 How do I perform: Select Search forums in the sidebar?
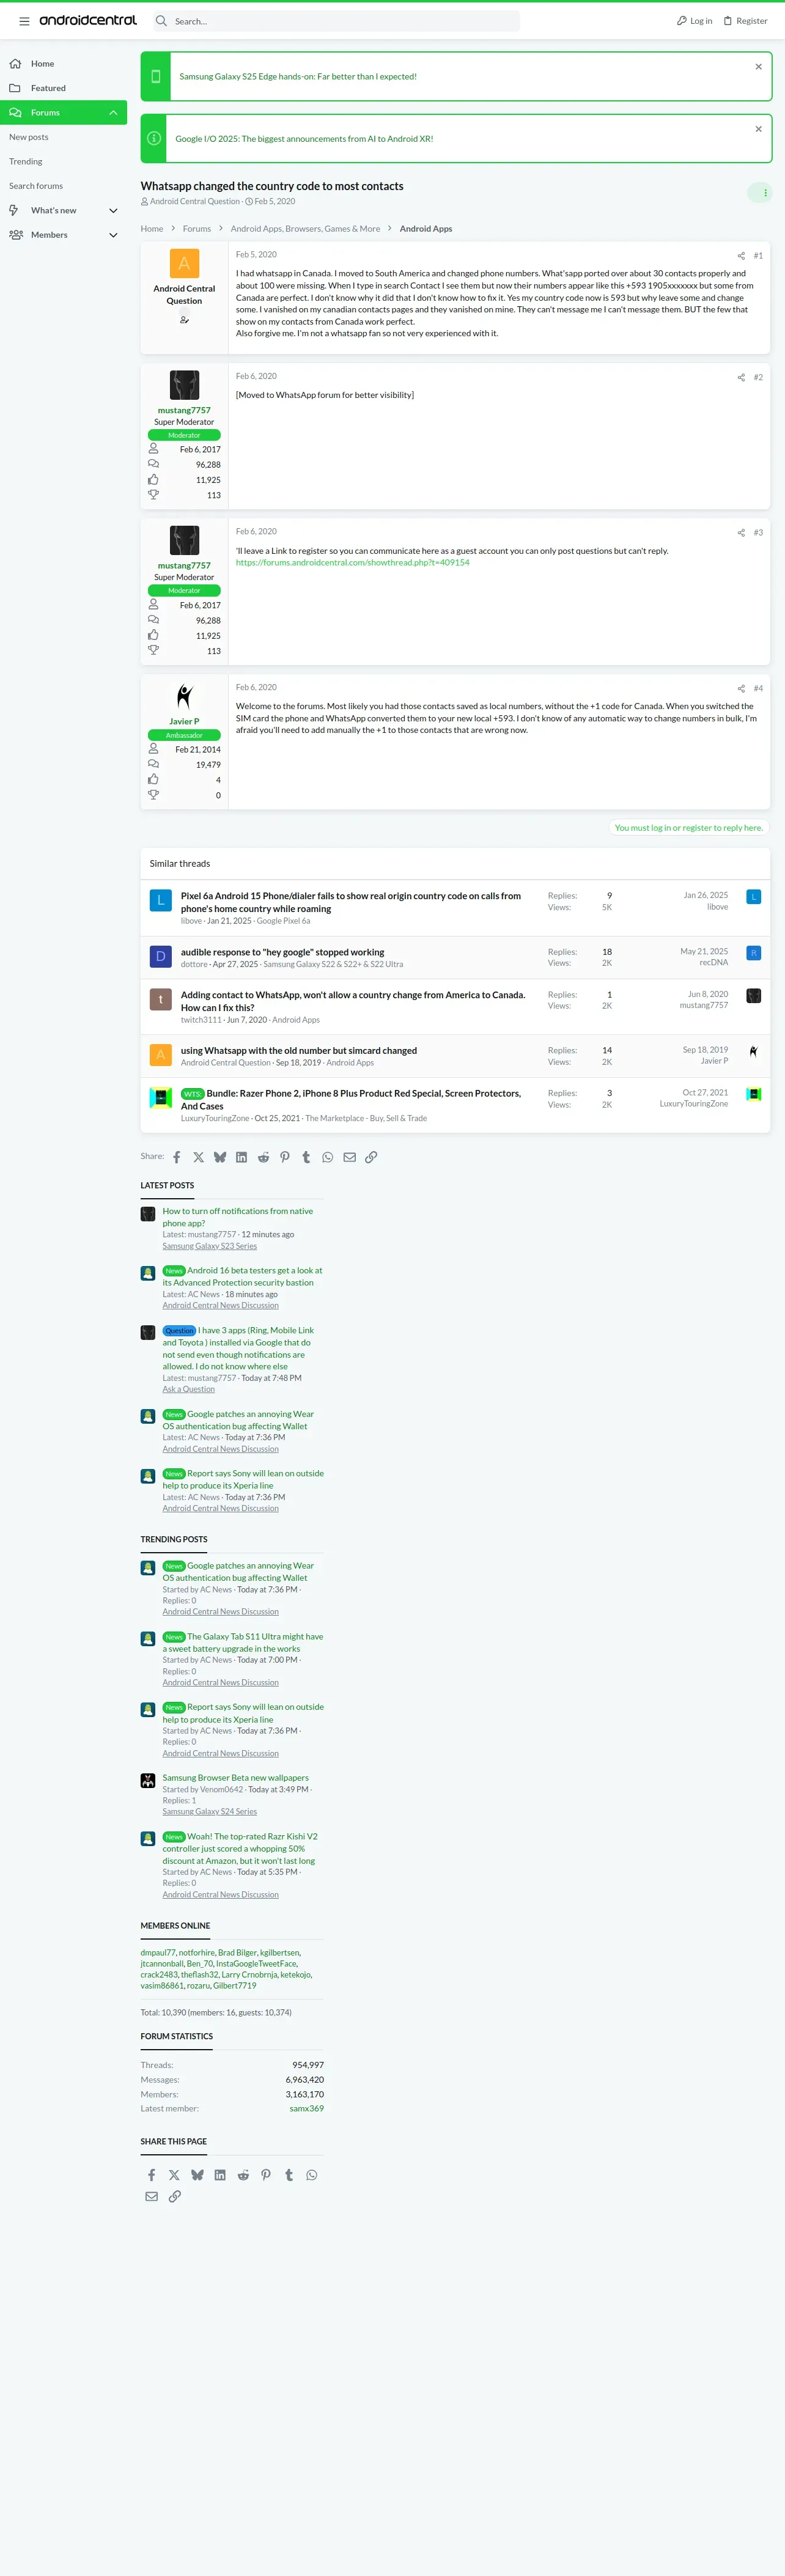pos(36,186)
